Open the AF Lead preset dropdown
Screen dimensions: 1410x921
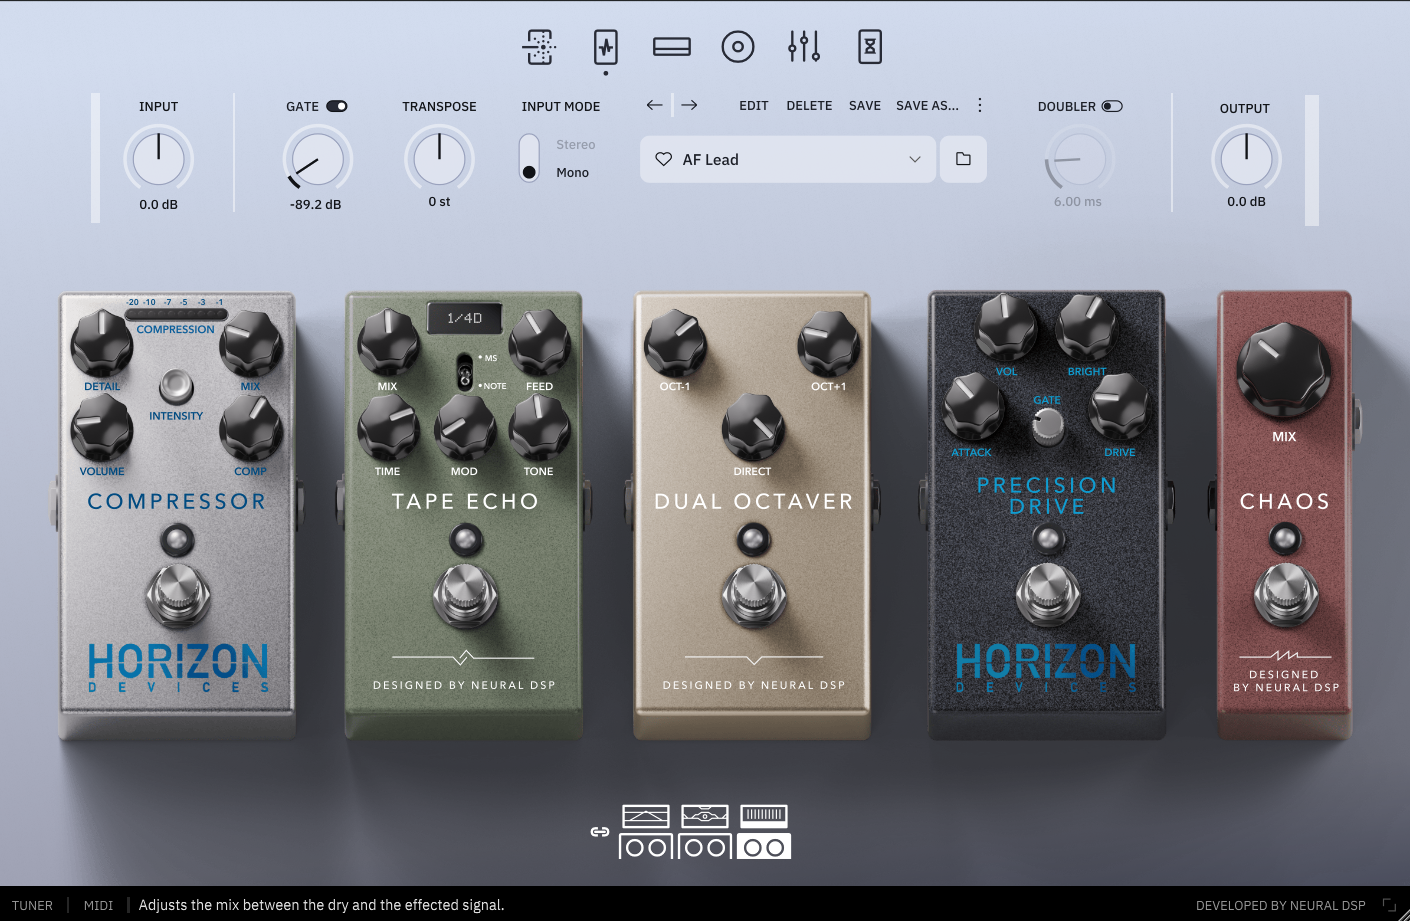pyautogui.click(x=788, y=159)
